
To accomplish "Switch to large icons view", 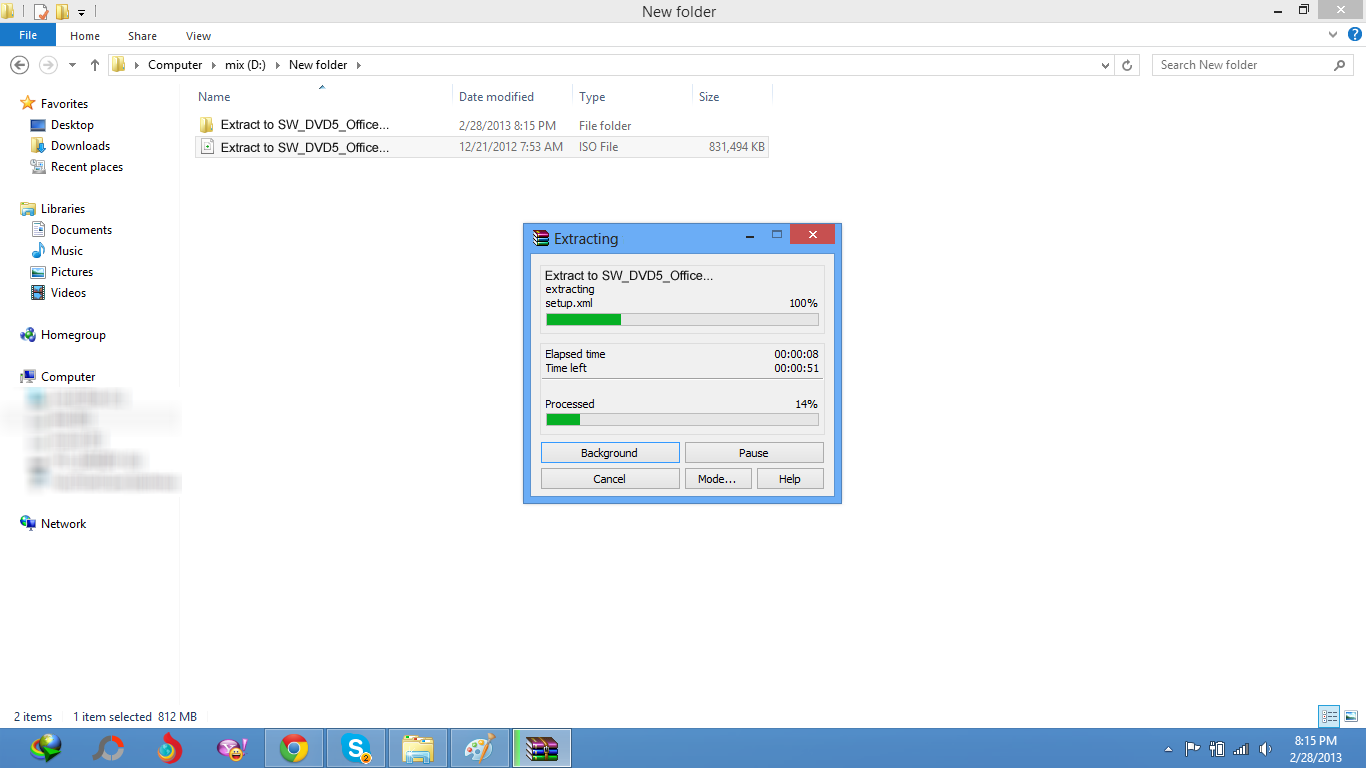I will tap(1351, 716).
